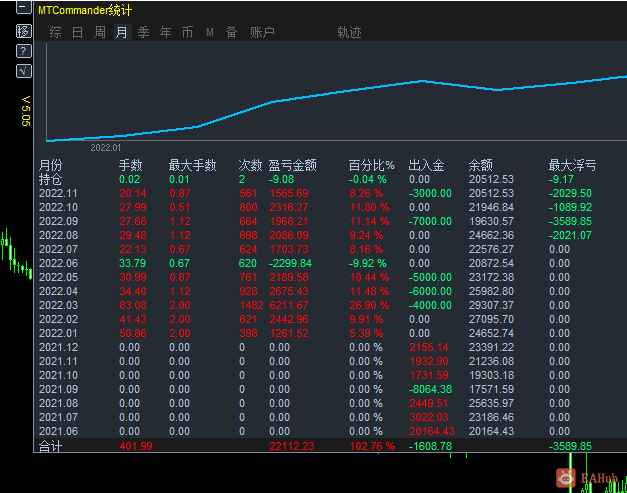
Task: Open the 轨迹 track tab
Action: tap(349, 32)
